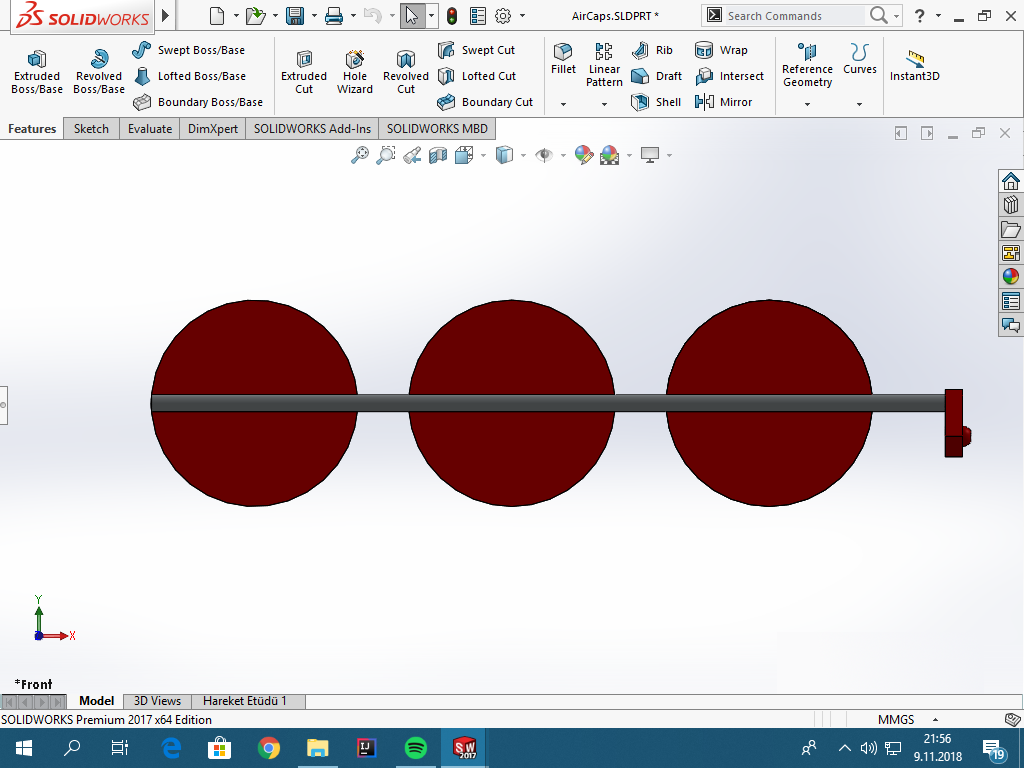Choose Swept Boss/Base feature
Viewport: 1024px width, 768px height.
point(189,50)
